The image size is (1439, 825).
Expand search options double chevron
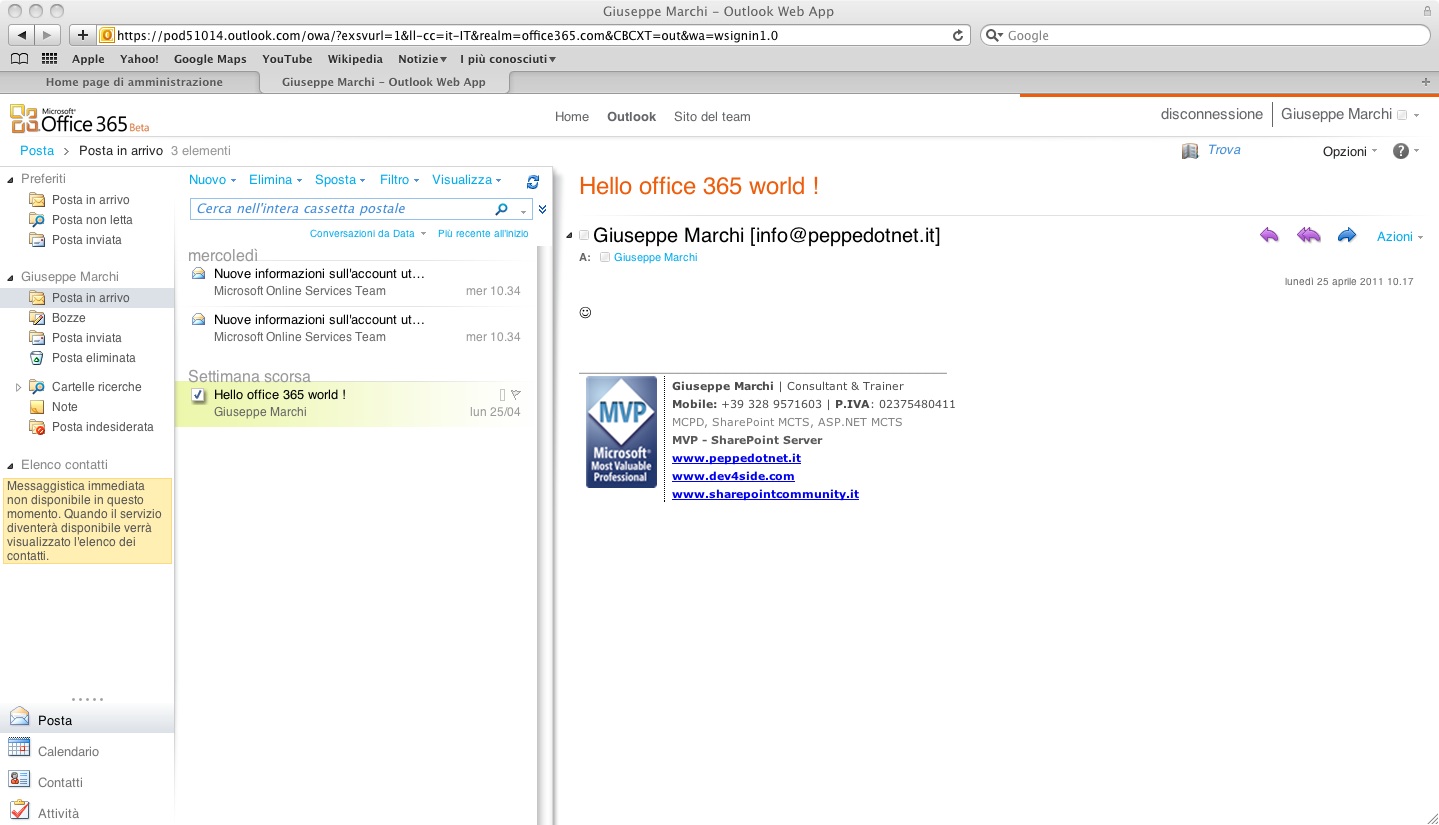[542, 209]
